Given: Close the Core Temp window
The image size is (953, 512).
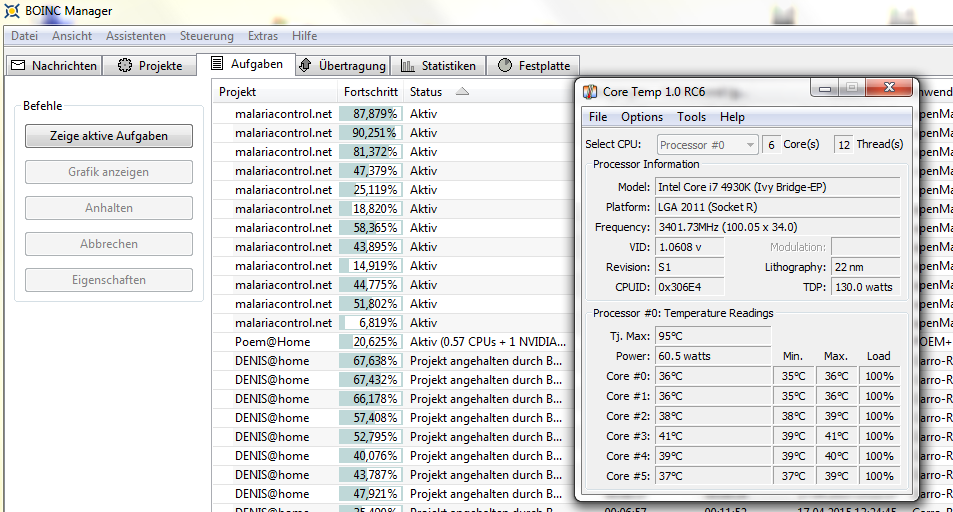Looking at the screenshot, I should (x=889, y=88).
